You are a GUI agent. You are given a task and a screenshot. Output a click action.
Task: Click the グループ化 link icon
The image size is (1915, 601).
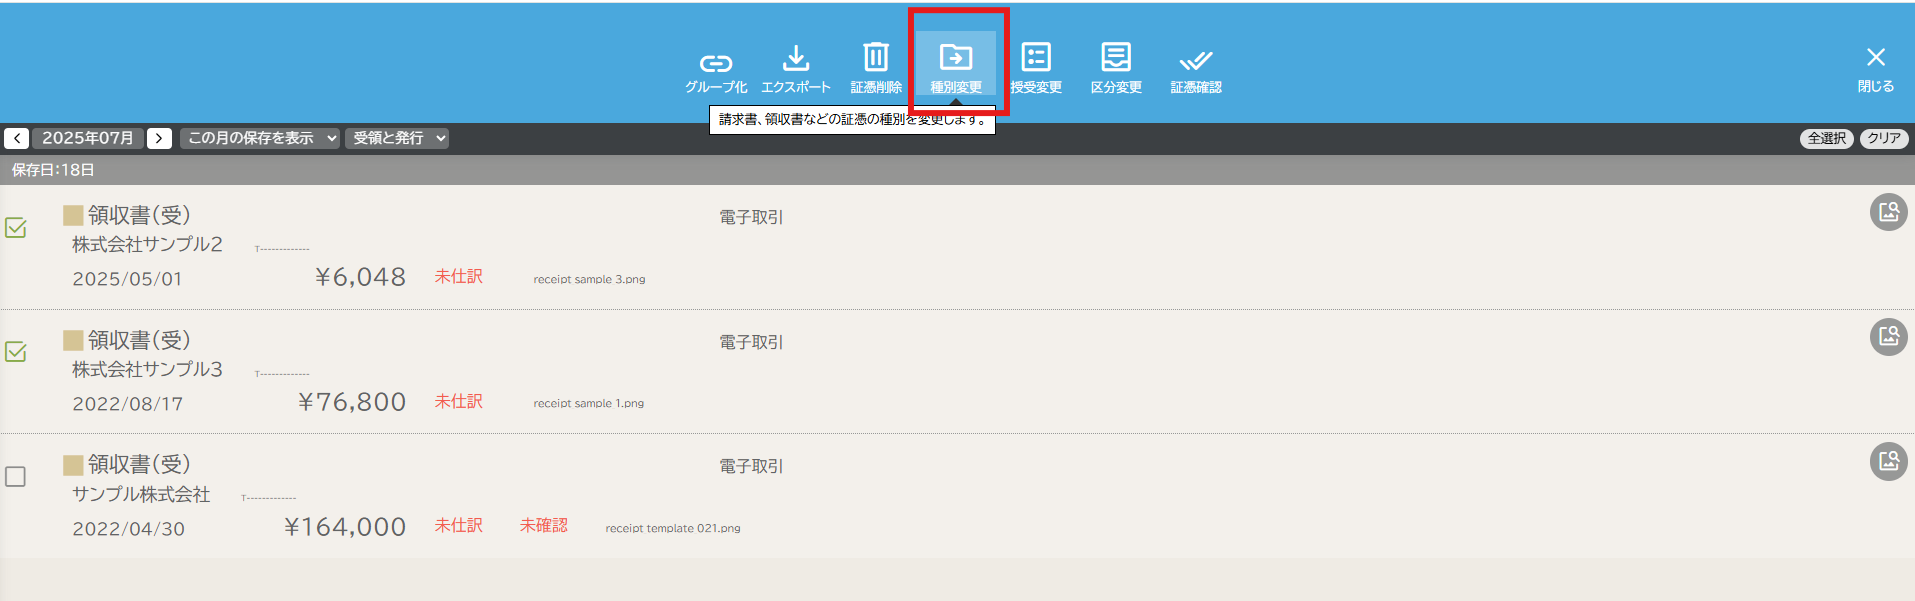[x=715, y=63]
